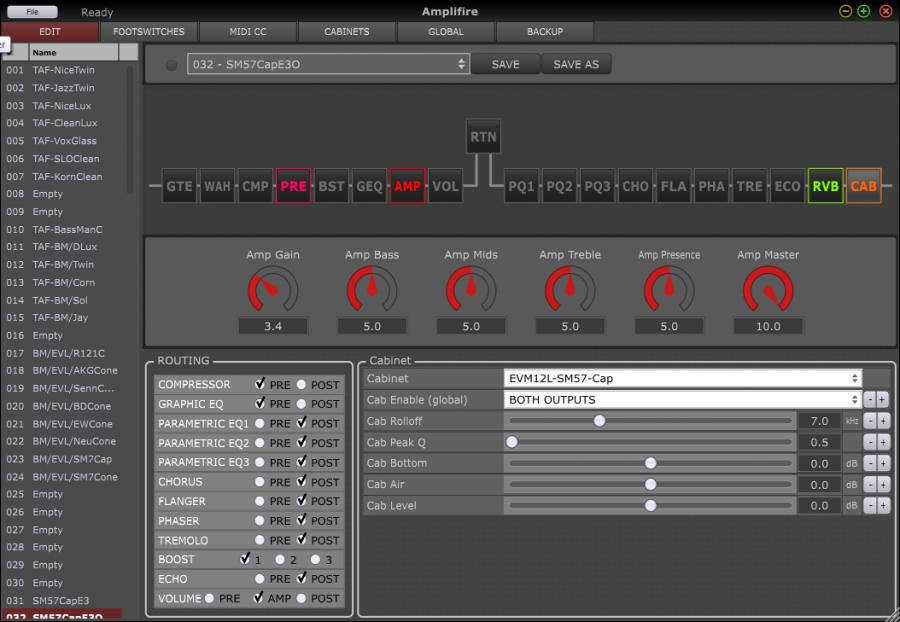This screenshot has height=622, width=900.
Task: Set Compressor routing to POST
Action: pos(301,385)
